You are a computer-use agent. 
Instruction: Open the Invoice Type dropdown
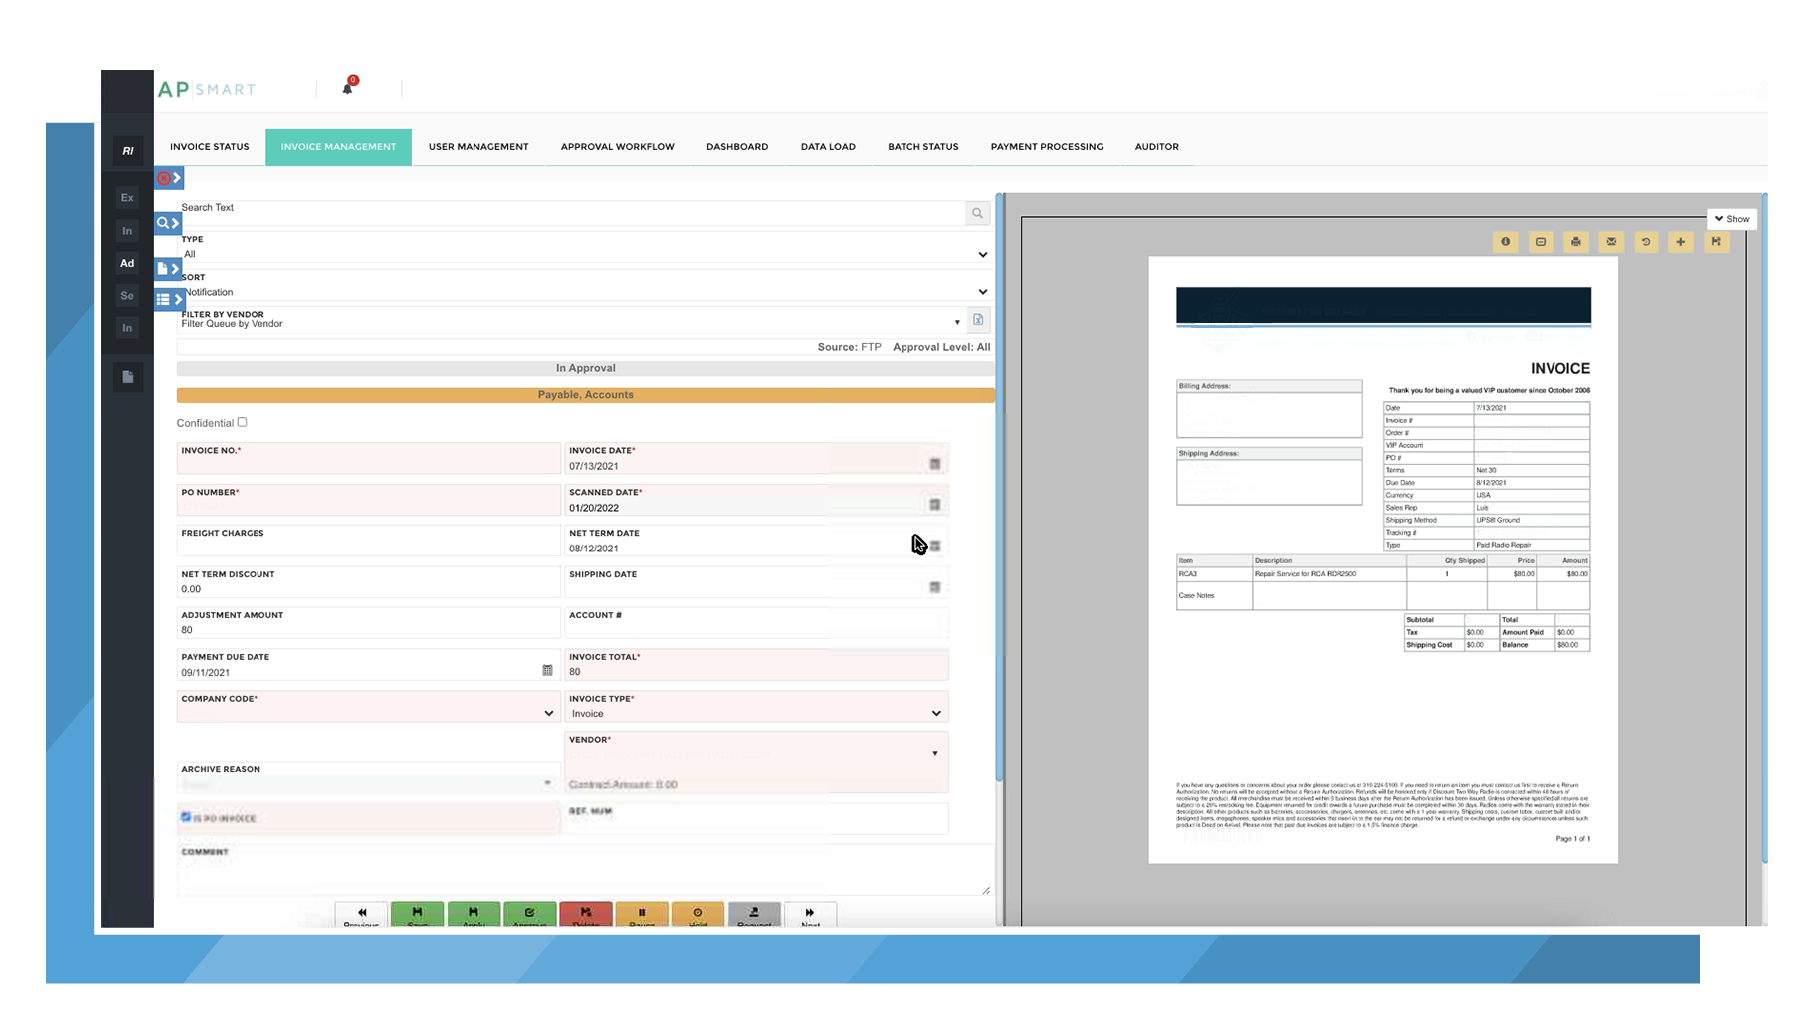point(935,711)
